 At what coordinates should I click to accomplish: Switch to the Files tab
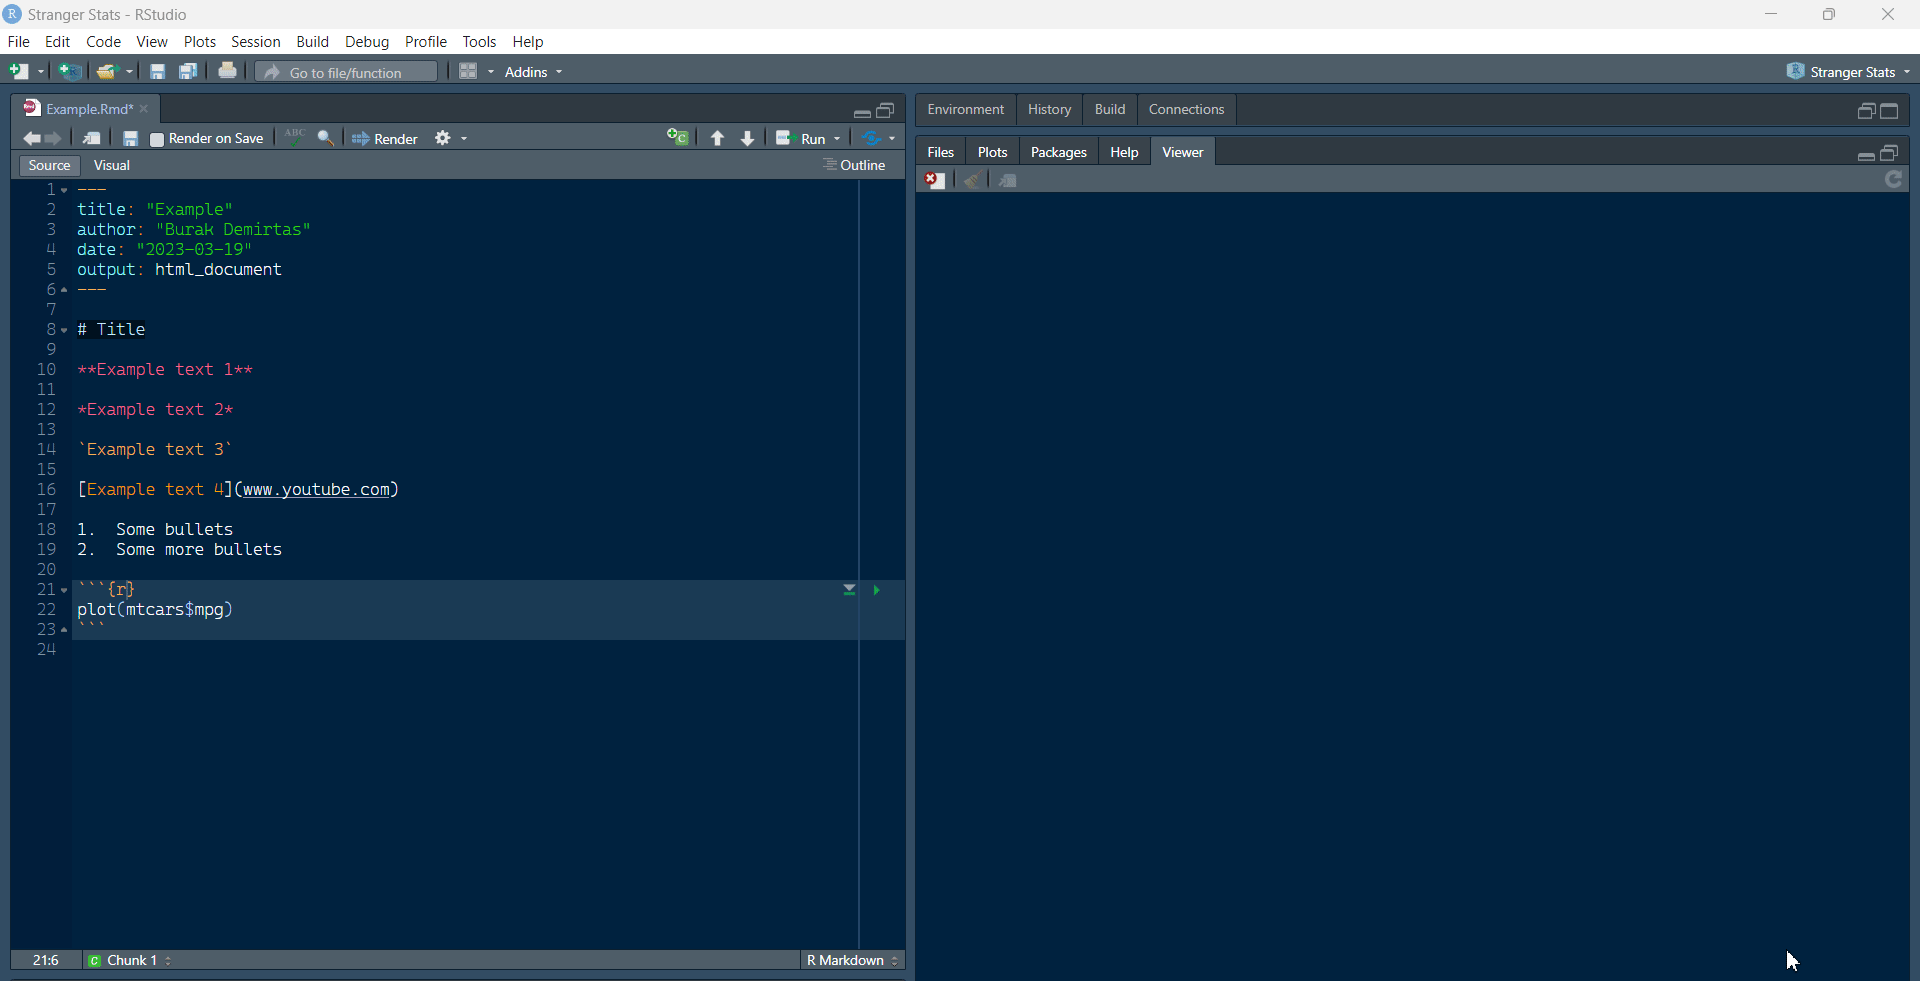pos(940,152)
